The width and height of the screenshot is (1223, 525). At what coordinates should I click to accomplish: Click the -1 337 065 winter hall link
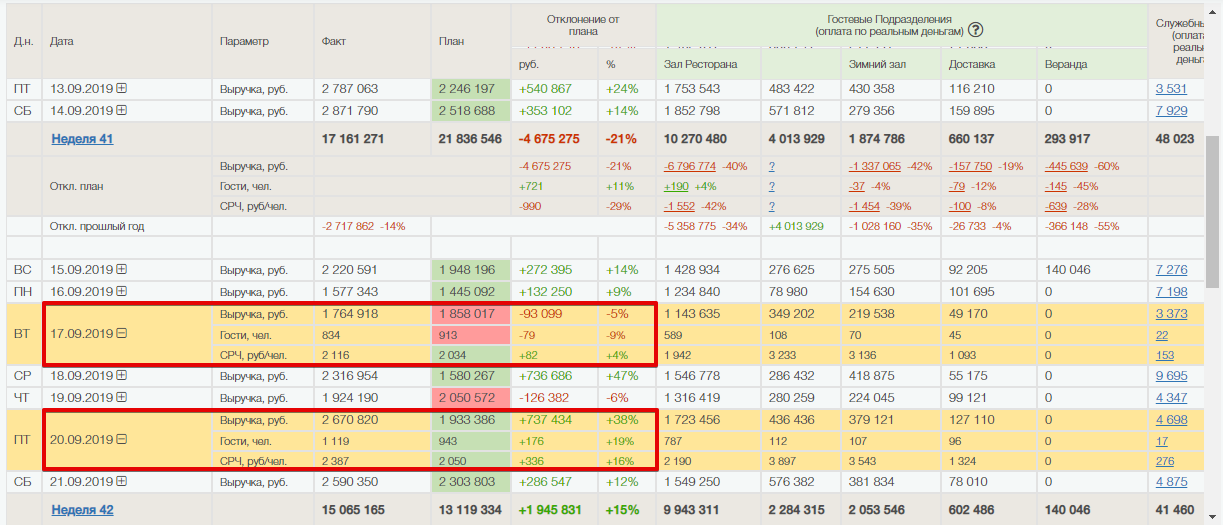pos(875,166)
